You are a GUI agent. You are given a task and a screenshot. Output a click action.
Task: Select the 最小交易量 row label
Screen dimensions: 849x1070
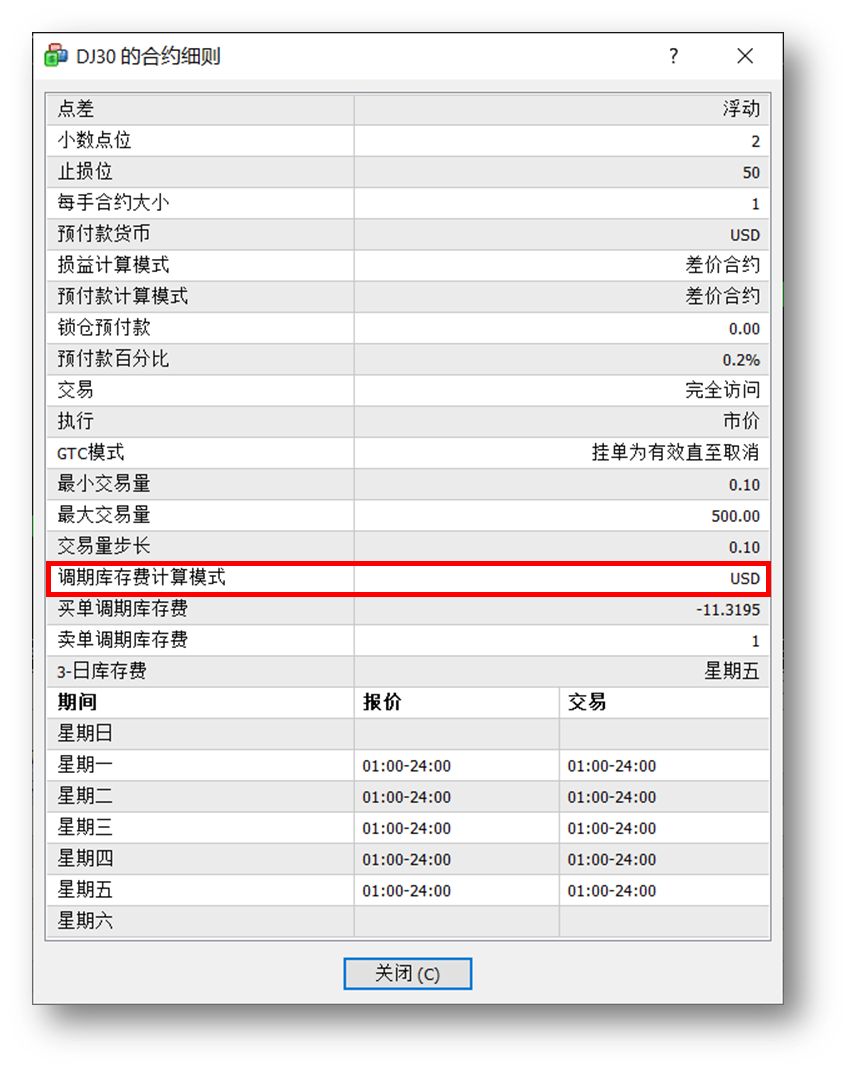[x=104, y=484]
